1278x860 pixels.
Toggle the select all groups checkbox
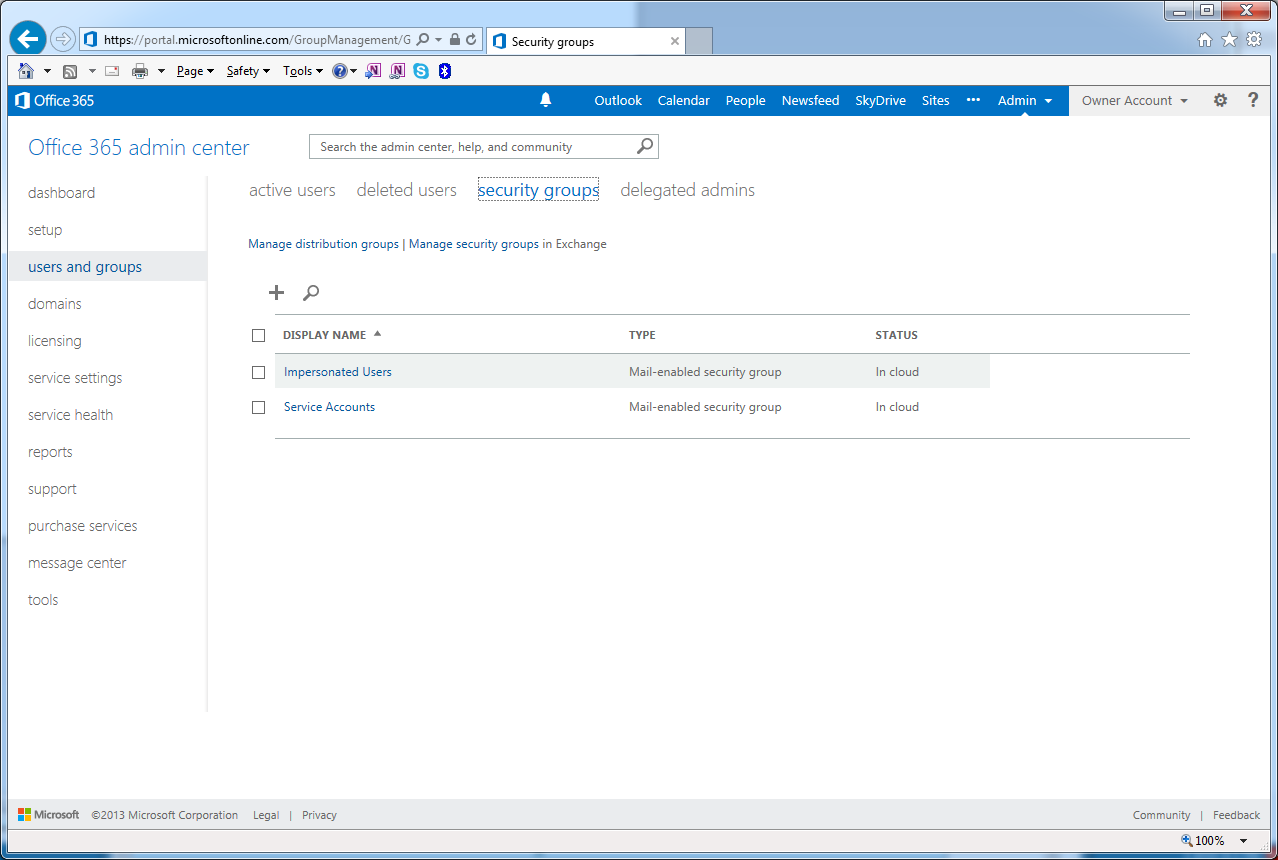(x=258, y=335)
